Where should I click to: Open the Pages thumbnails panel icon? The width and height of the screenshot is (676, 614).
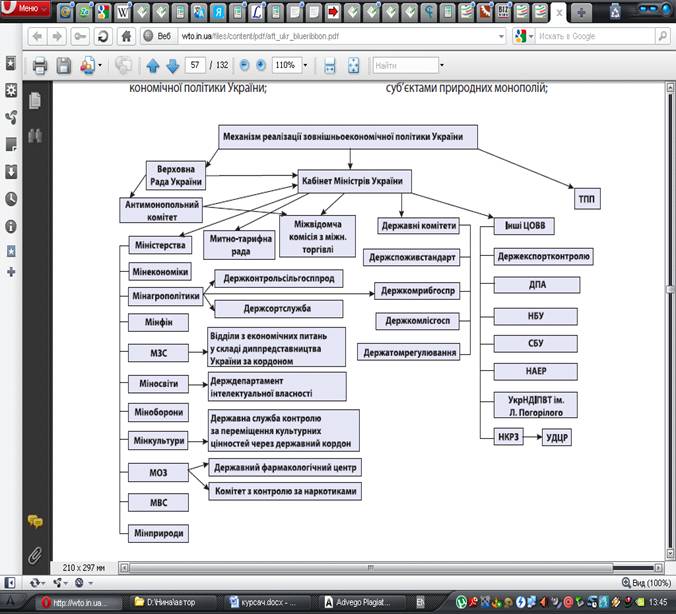(x=35, y=101)
